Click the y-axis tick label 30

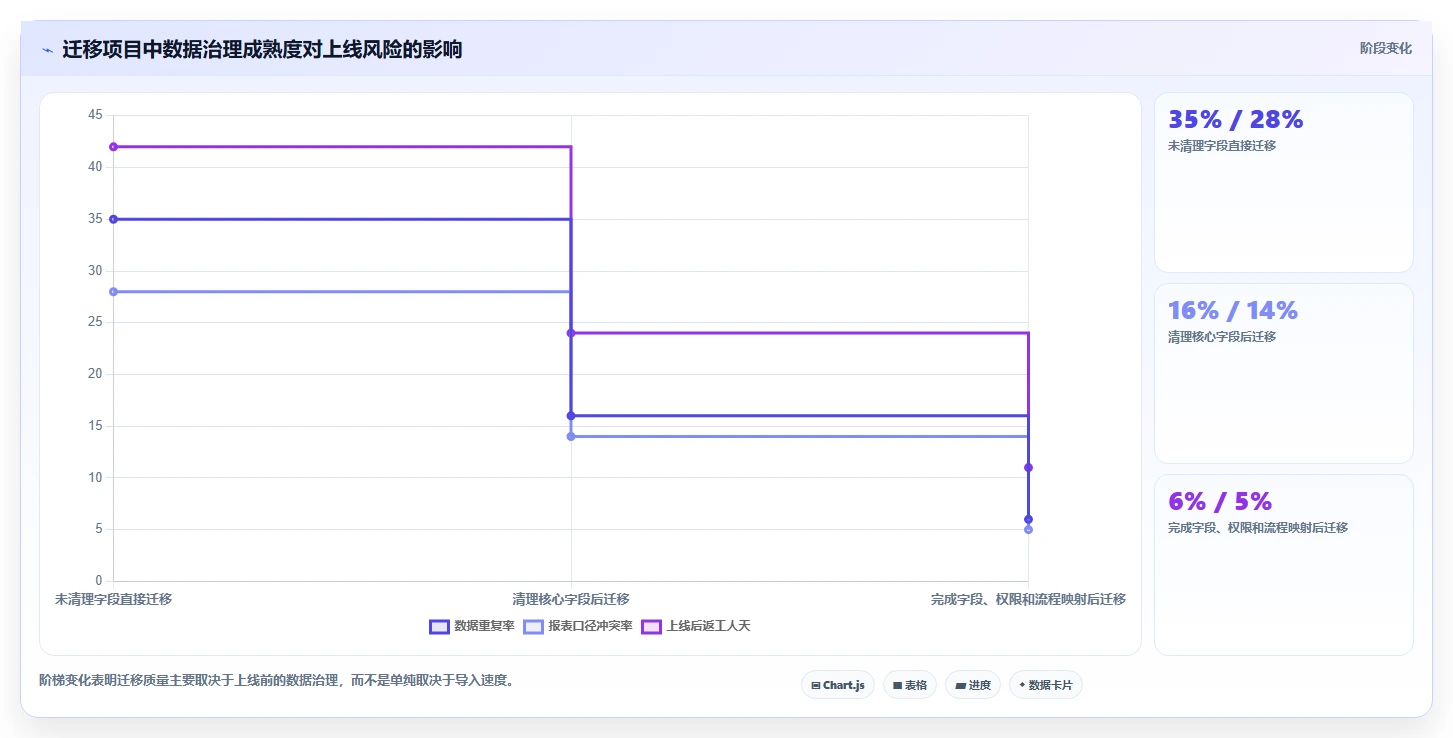95,271
